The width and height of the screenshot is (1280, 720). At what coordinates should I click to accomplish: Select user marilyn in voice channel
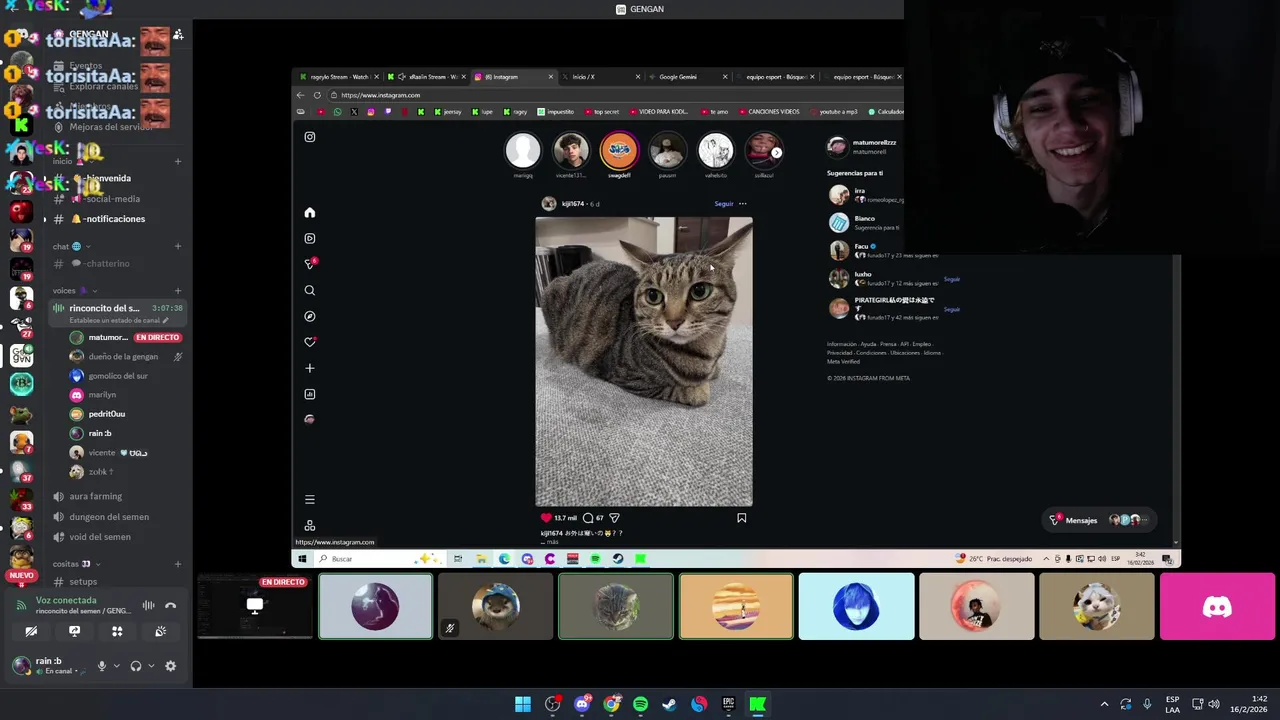(x=125, y=395)
